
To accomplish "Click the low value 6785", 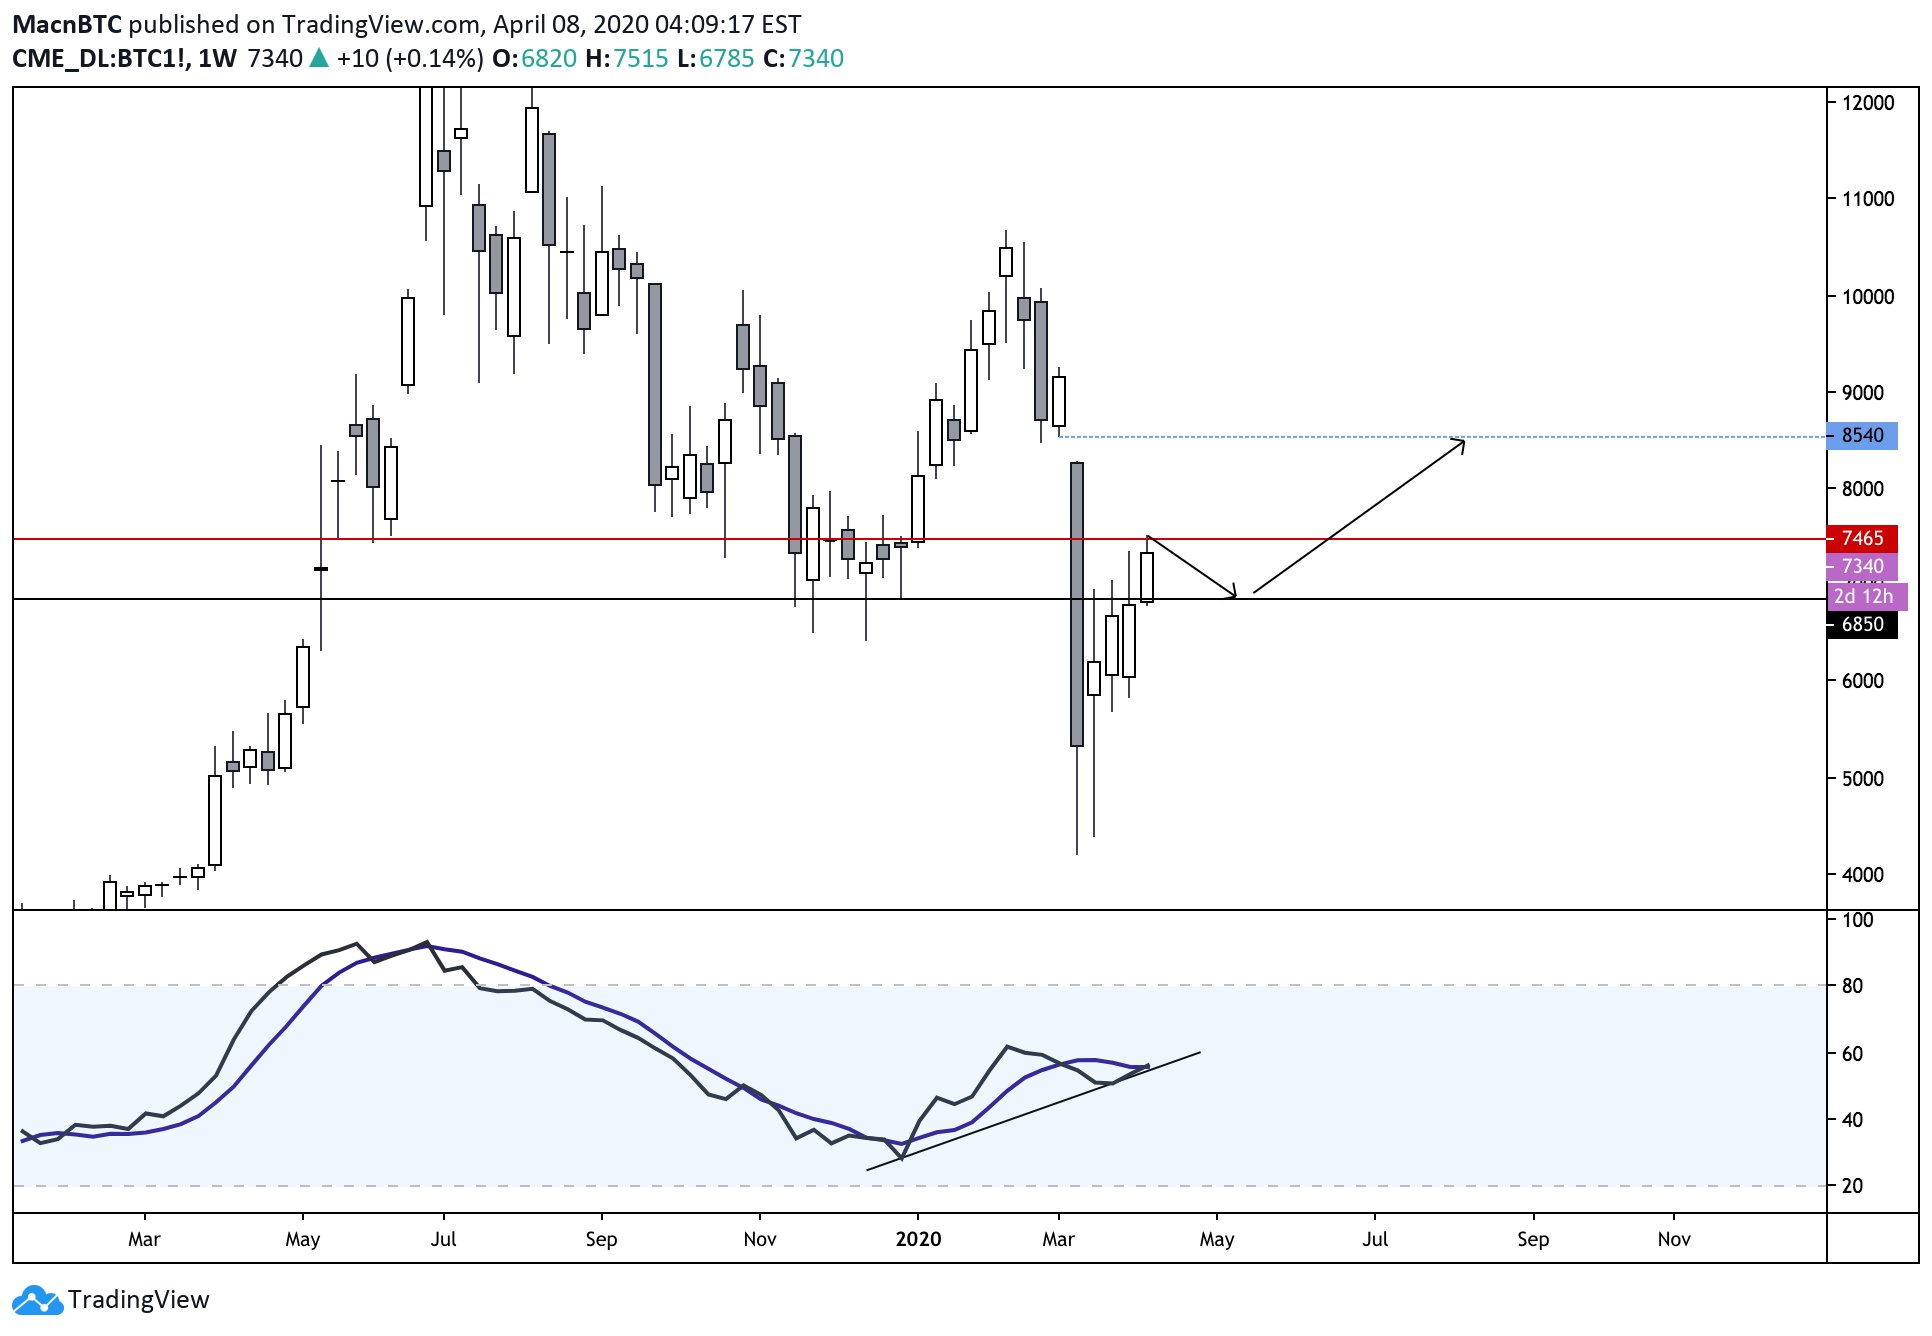I will [x=727, y=59].
